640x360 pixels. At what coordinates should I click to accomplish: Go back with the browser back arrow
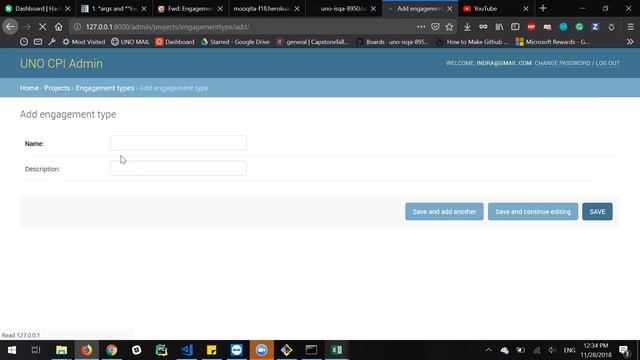click(x=10, y=27)
